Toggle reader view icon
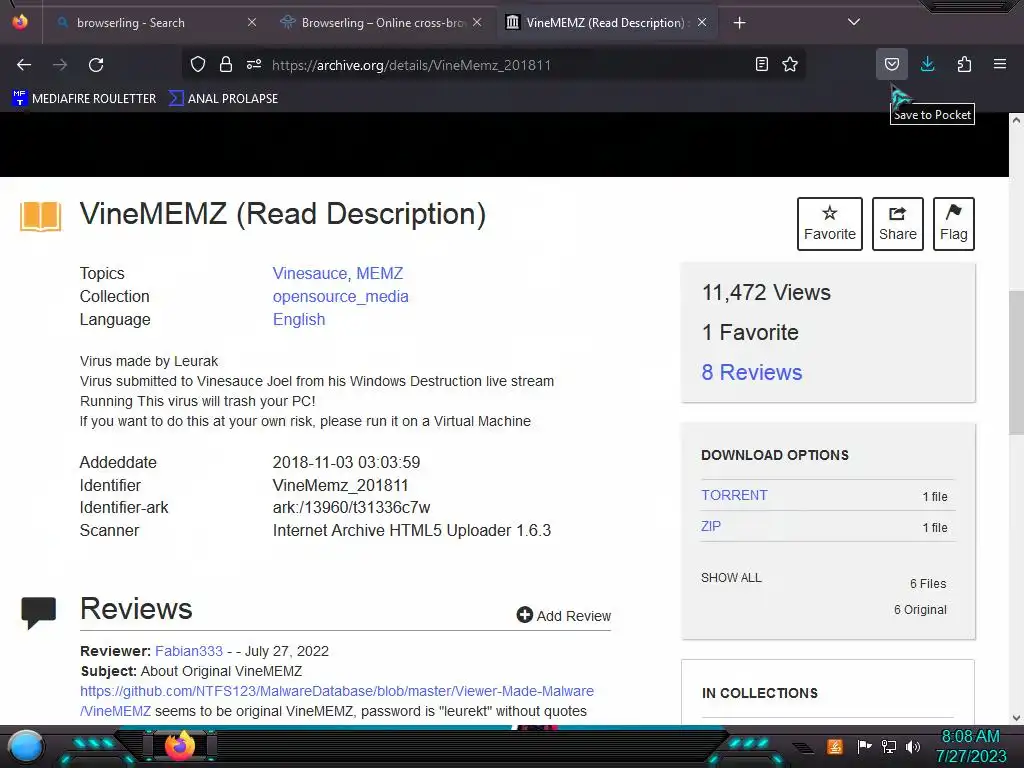Image resolution: width=1024 pixels, height=768 pixels. tap(761, 64)
